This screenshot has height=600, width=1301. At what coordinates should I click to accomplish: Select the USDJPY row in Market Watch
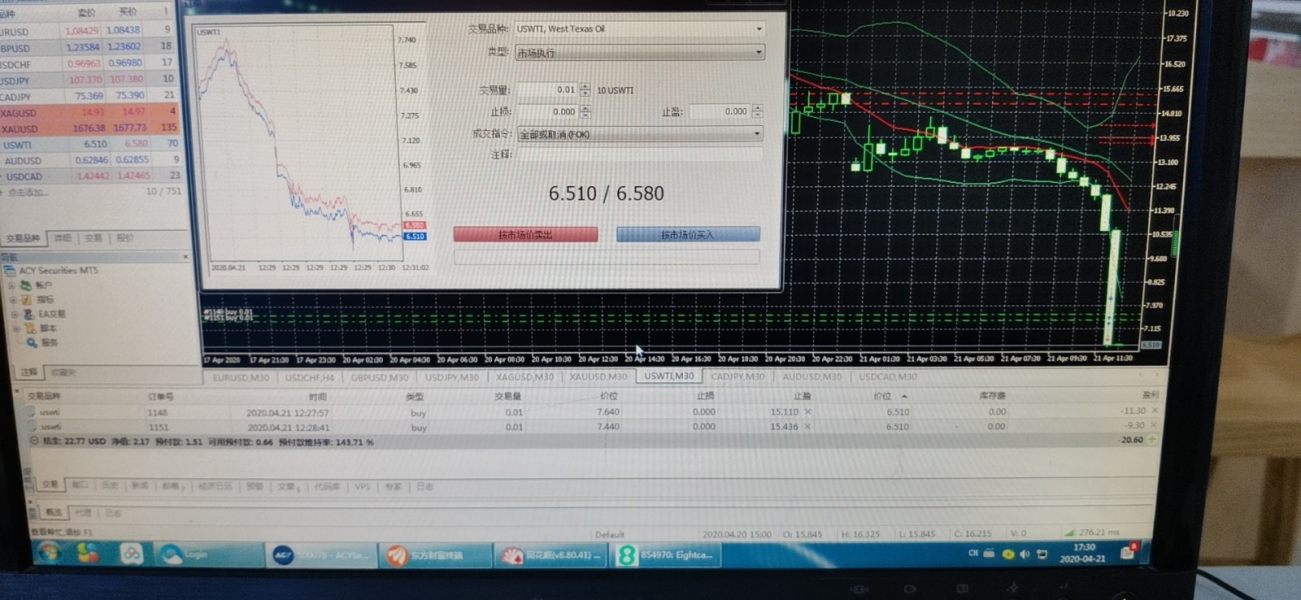(x=88, y=79)
